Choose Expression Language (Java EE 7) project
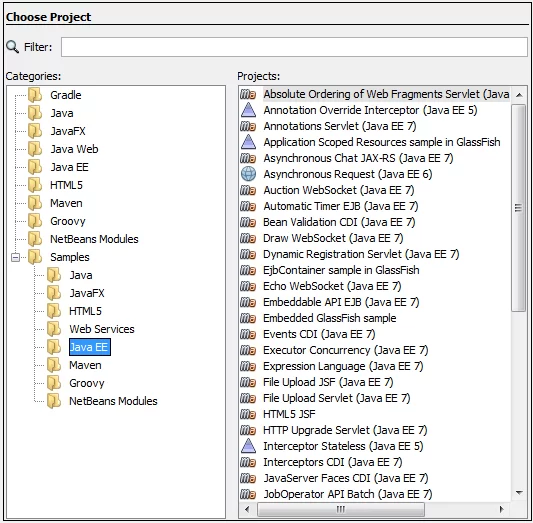This screenshot has height=523, width=533. click(x=343, y=366)
